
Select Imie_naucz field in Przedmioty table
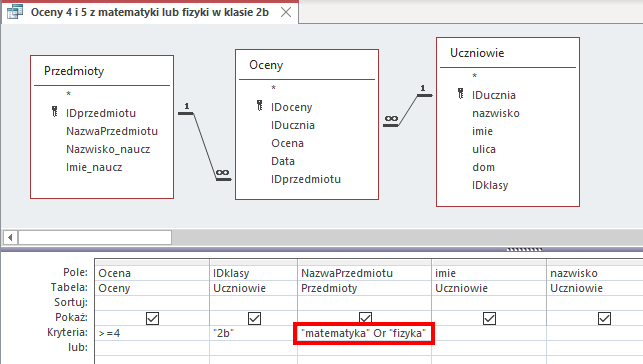(x=94, y=167)
